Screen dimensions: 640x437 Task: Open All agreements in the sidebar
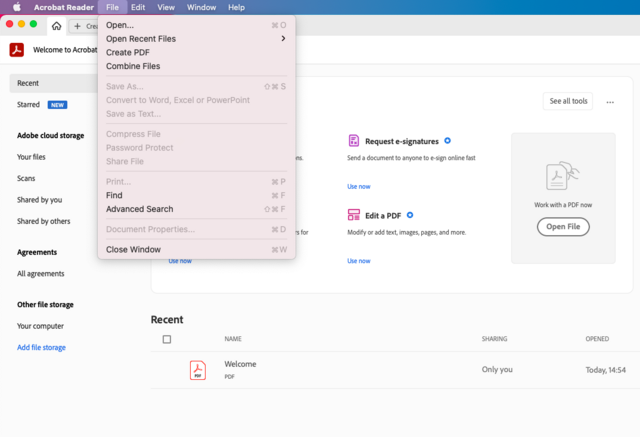click(x=40, y=273)
